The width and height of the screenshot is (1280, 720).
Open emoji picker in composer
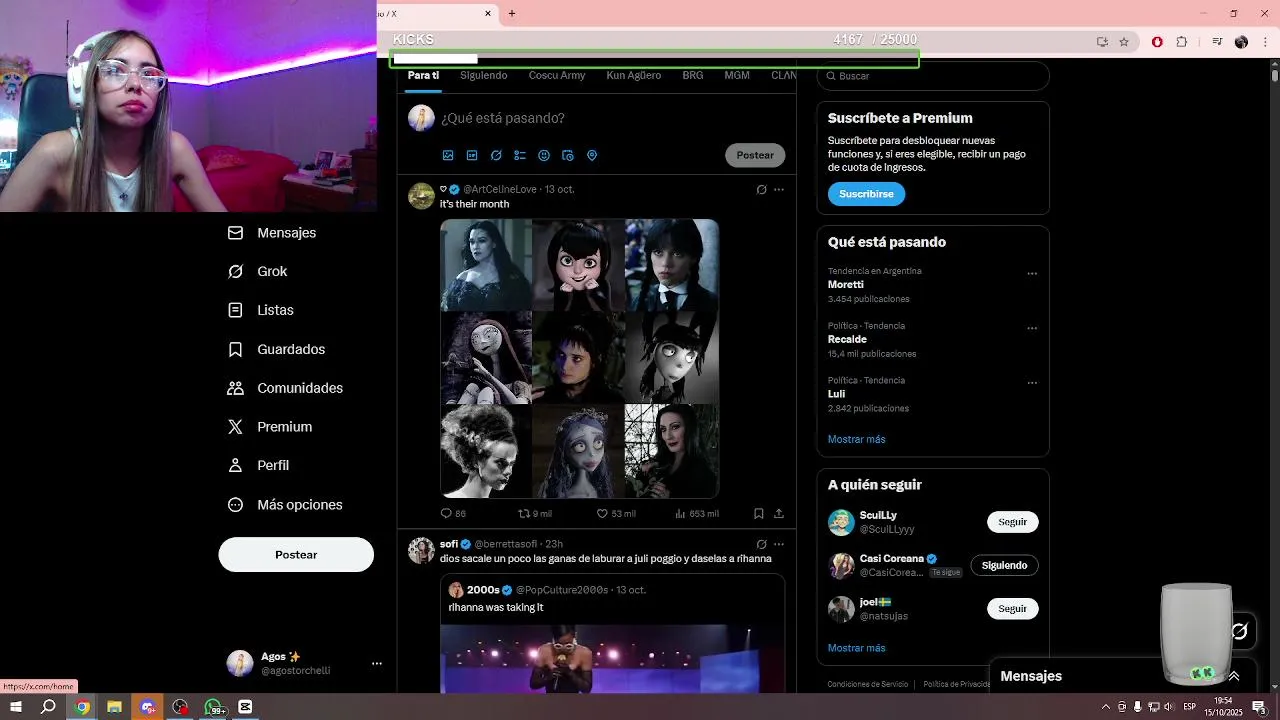[x=544, y=155]
